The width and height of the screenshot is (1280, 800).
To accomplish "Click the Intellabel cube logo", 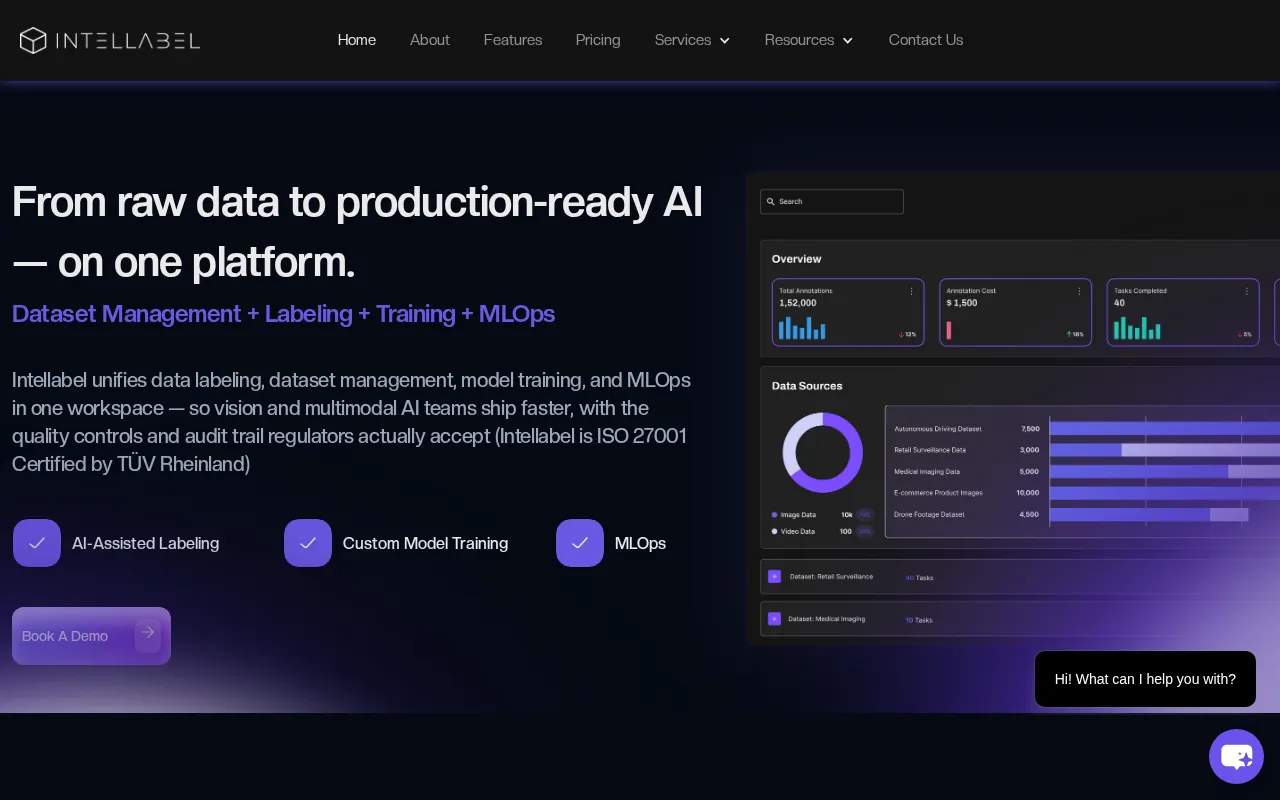I will (33, 40).
